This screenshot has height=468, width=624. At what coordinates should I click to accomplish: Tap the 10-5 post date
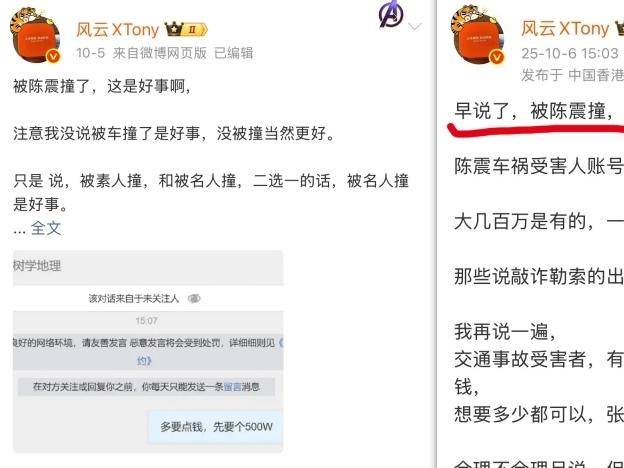point(90,53)
